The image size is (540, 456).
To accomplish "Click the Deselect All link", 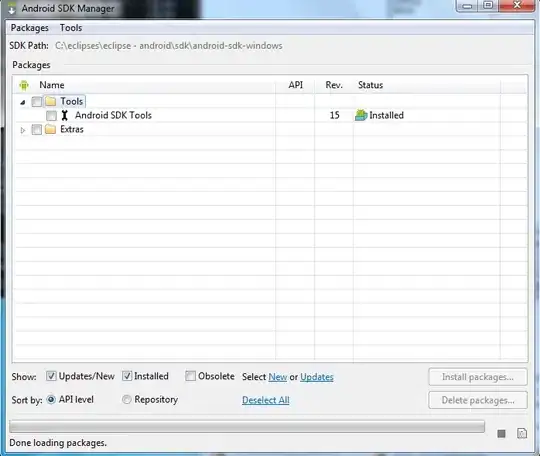I will tap(266, 400).
